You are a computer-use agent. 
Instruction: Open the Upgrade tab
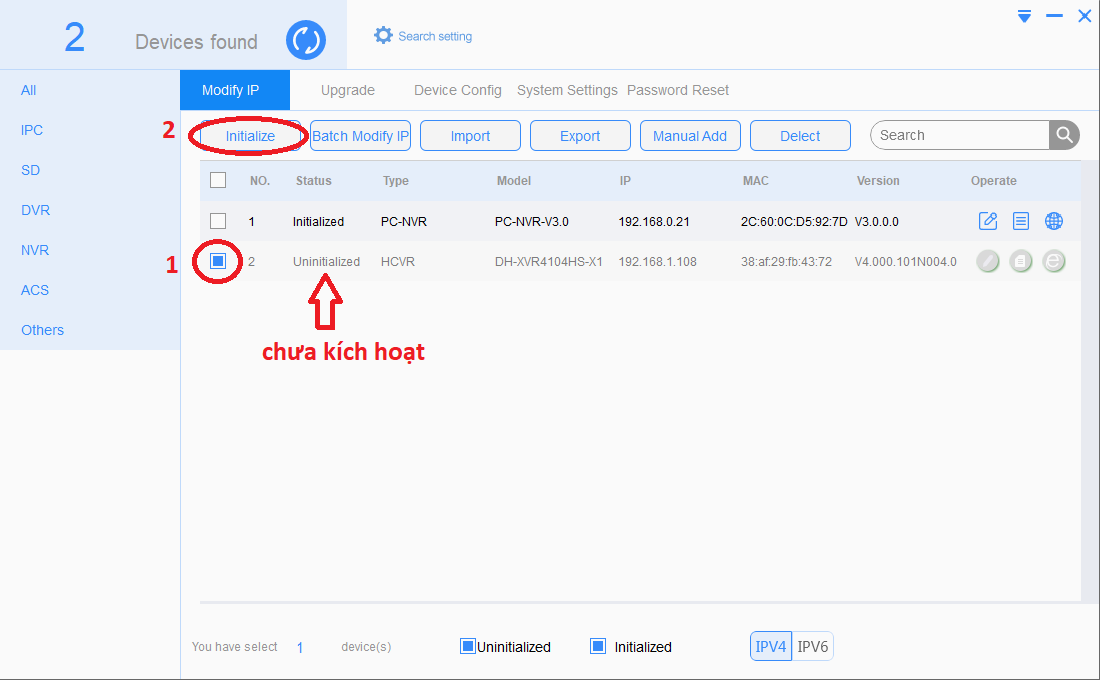[347, 90]
